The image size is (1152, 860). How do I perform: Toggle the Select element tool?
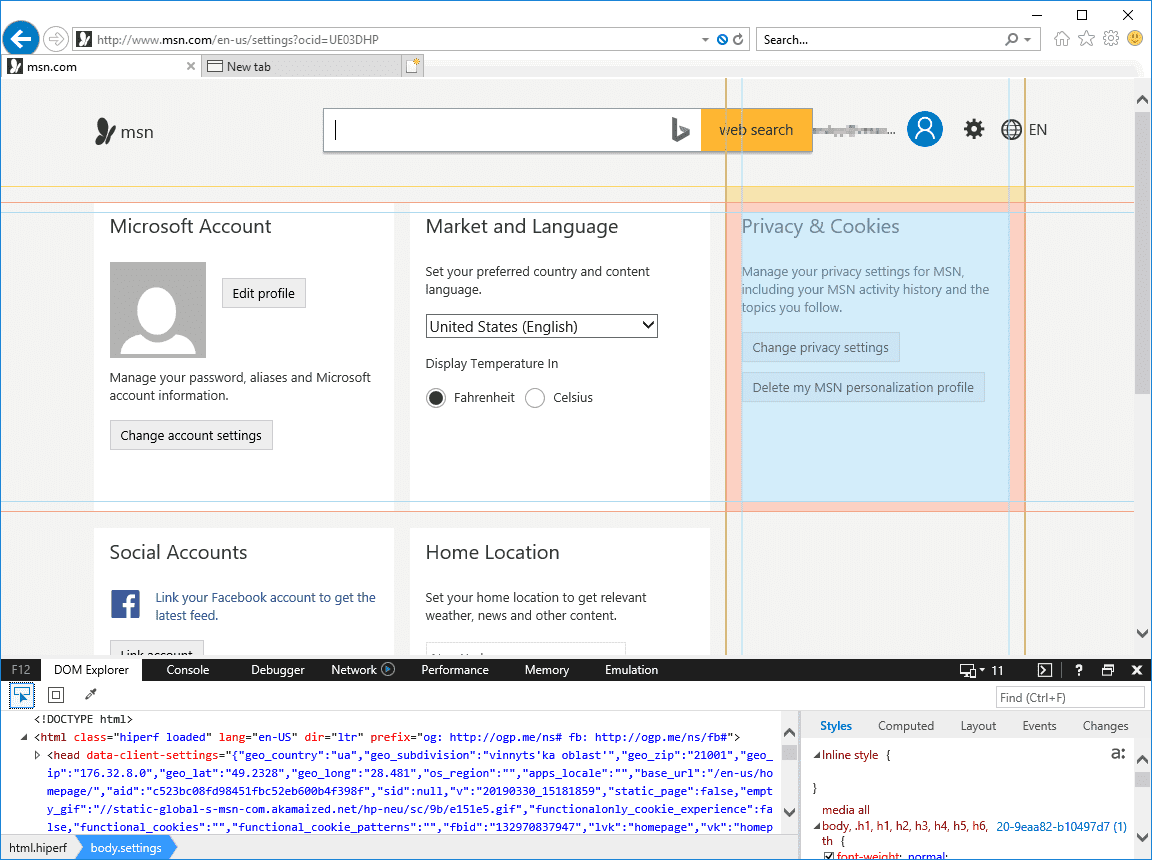click(x=22, y=694)
